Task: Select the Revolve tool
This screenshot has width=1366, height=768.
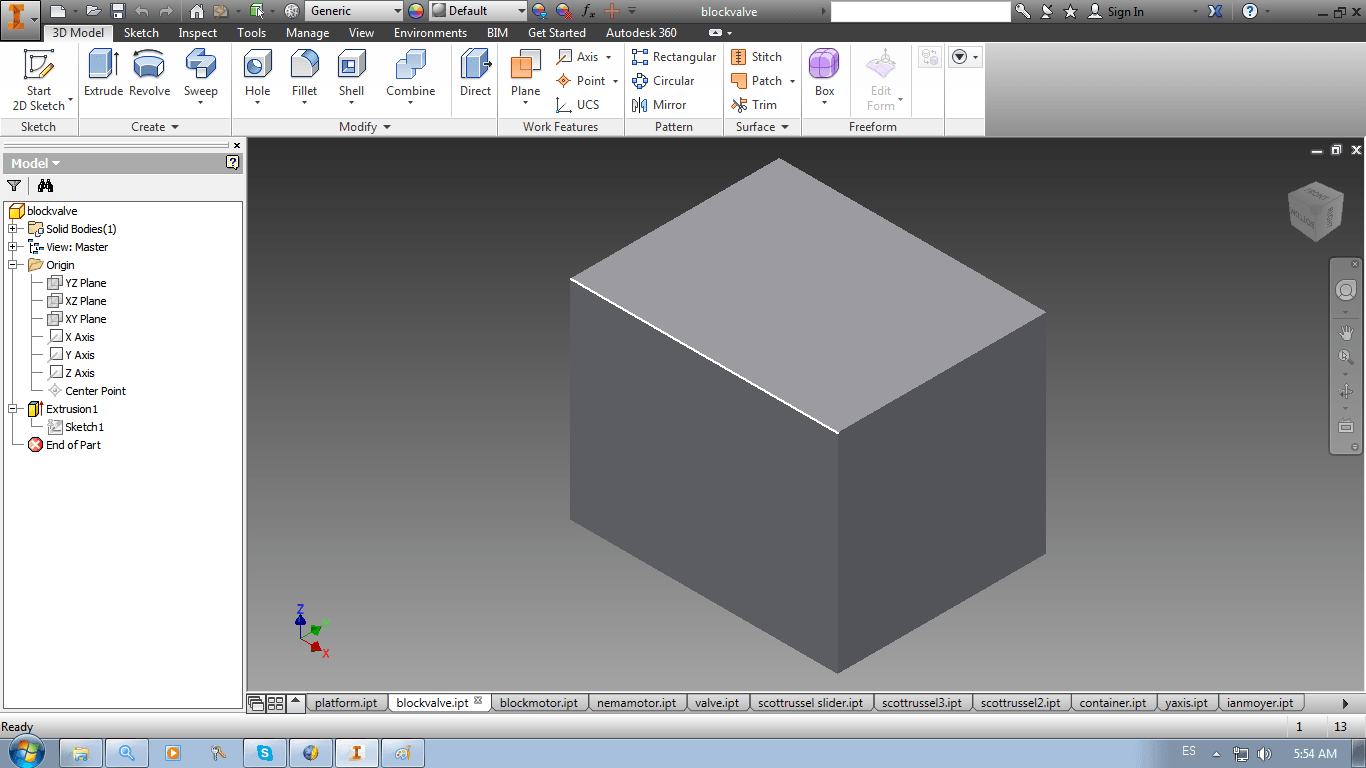Action: coord(149,73)
